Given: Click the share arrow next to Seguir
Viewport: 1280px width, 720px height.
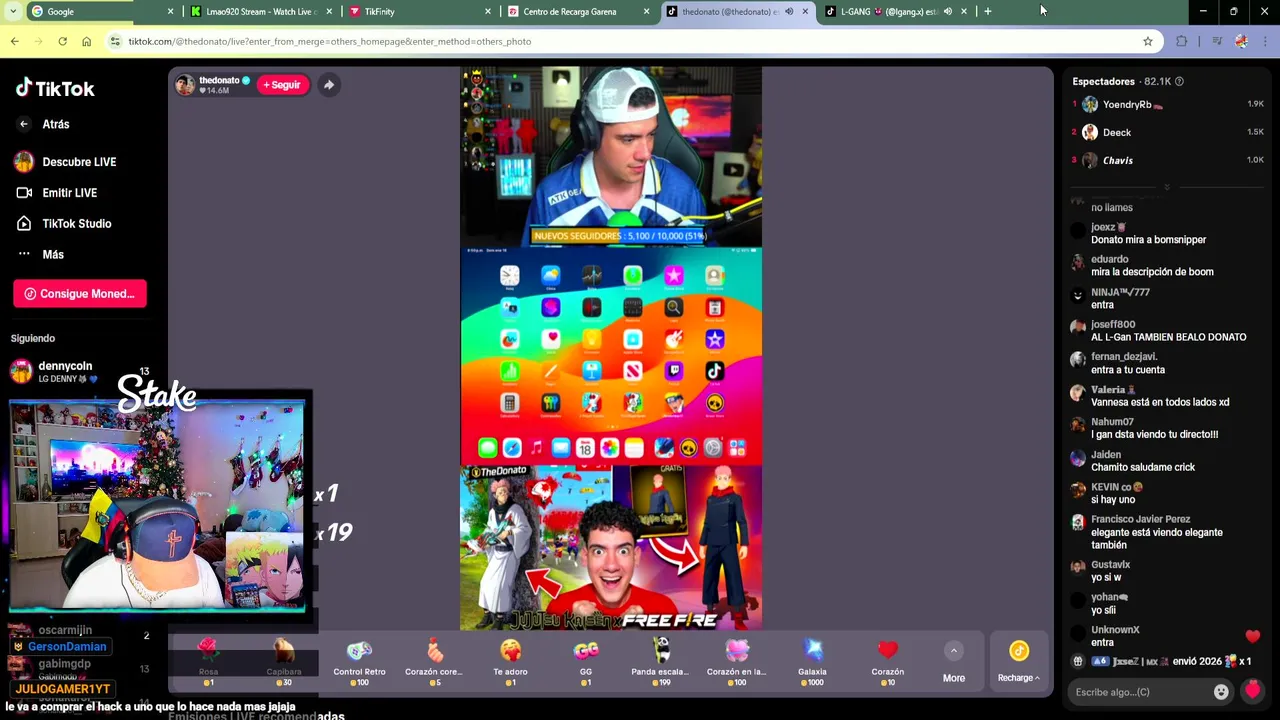Looking at the screenshot, I should (328, 85).
